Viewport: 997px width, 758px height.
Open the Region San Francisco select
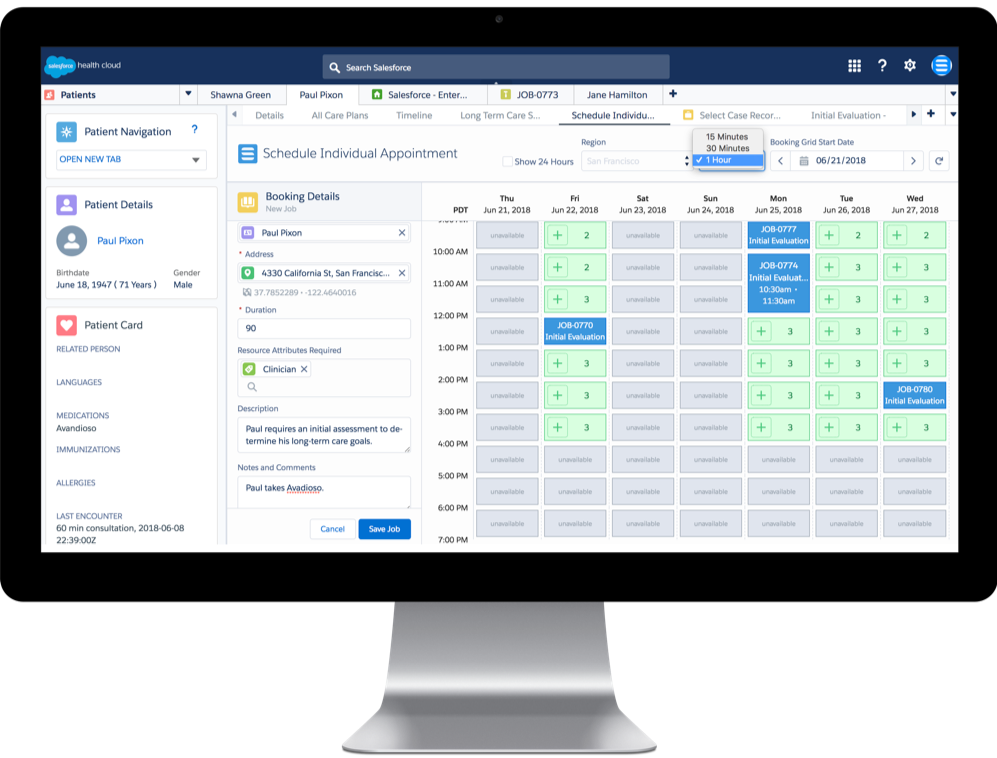click(636, 161)
